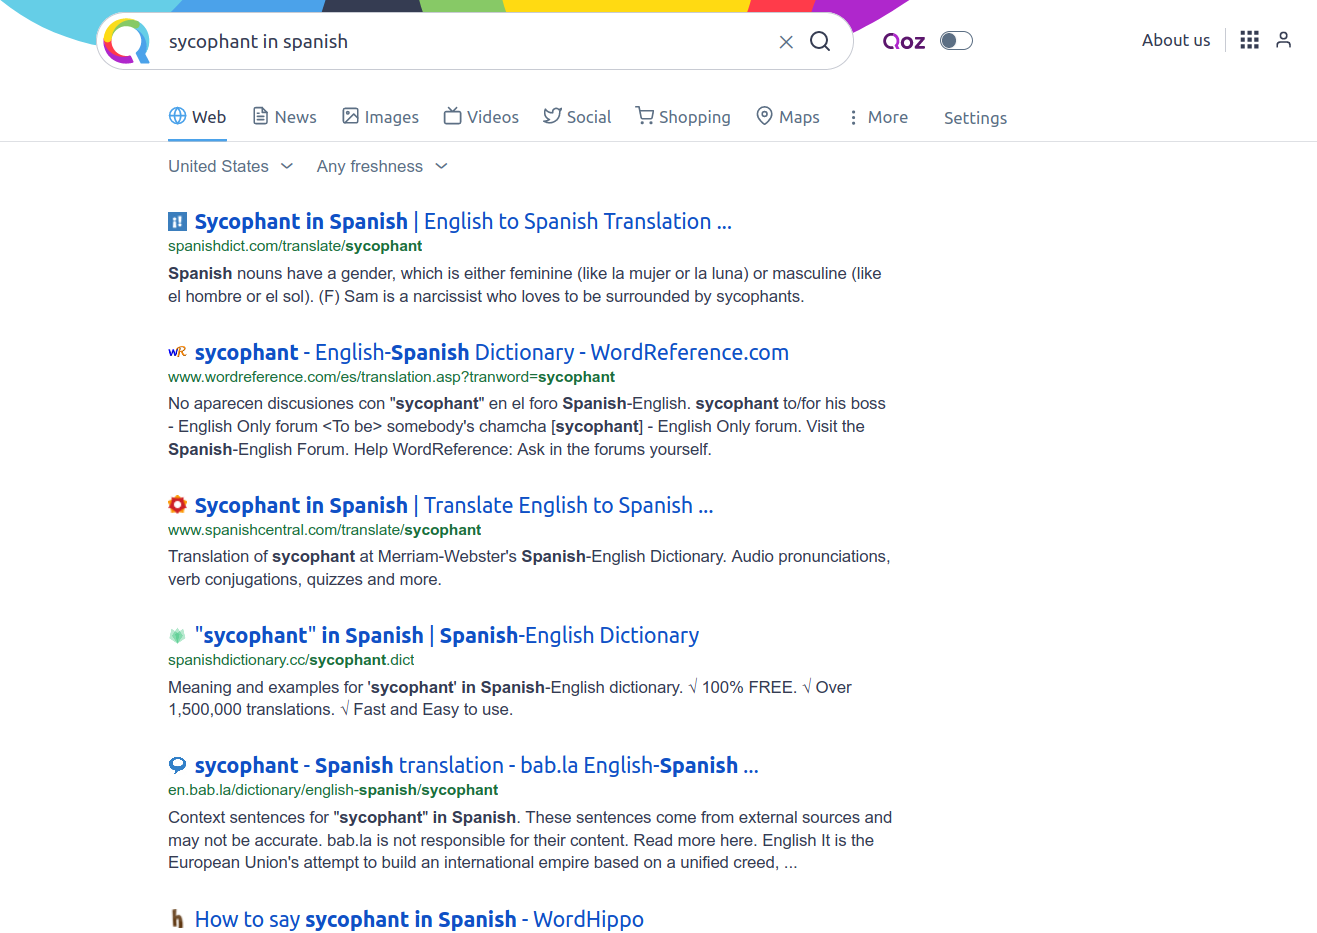Click spanishdict.com/translate/sycophant URL
1317x933 pixels.
(295, 246)
